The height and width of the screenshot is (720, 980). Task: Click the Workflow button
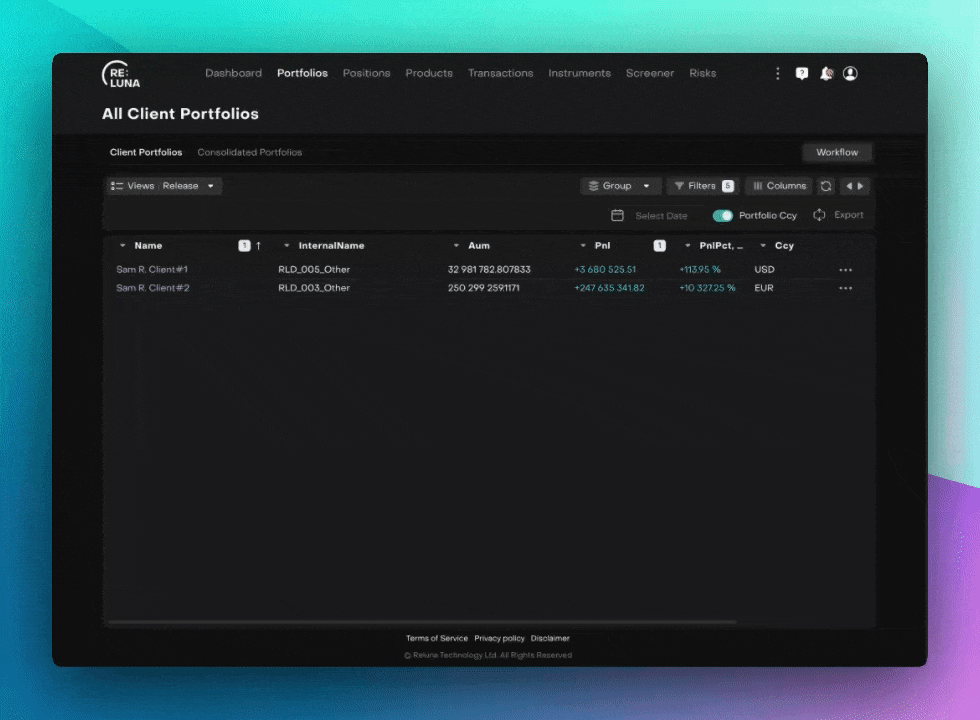[837, 153]
